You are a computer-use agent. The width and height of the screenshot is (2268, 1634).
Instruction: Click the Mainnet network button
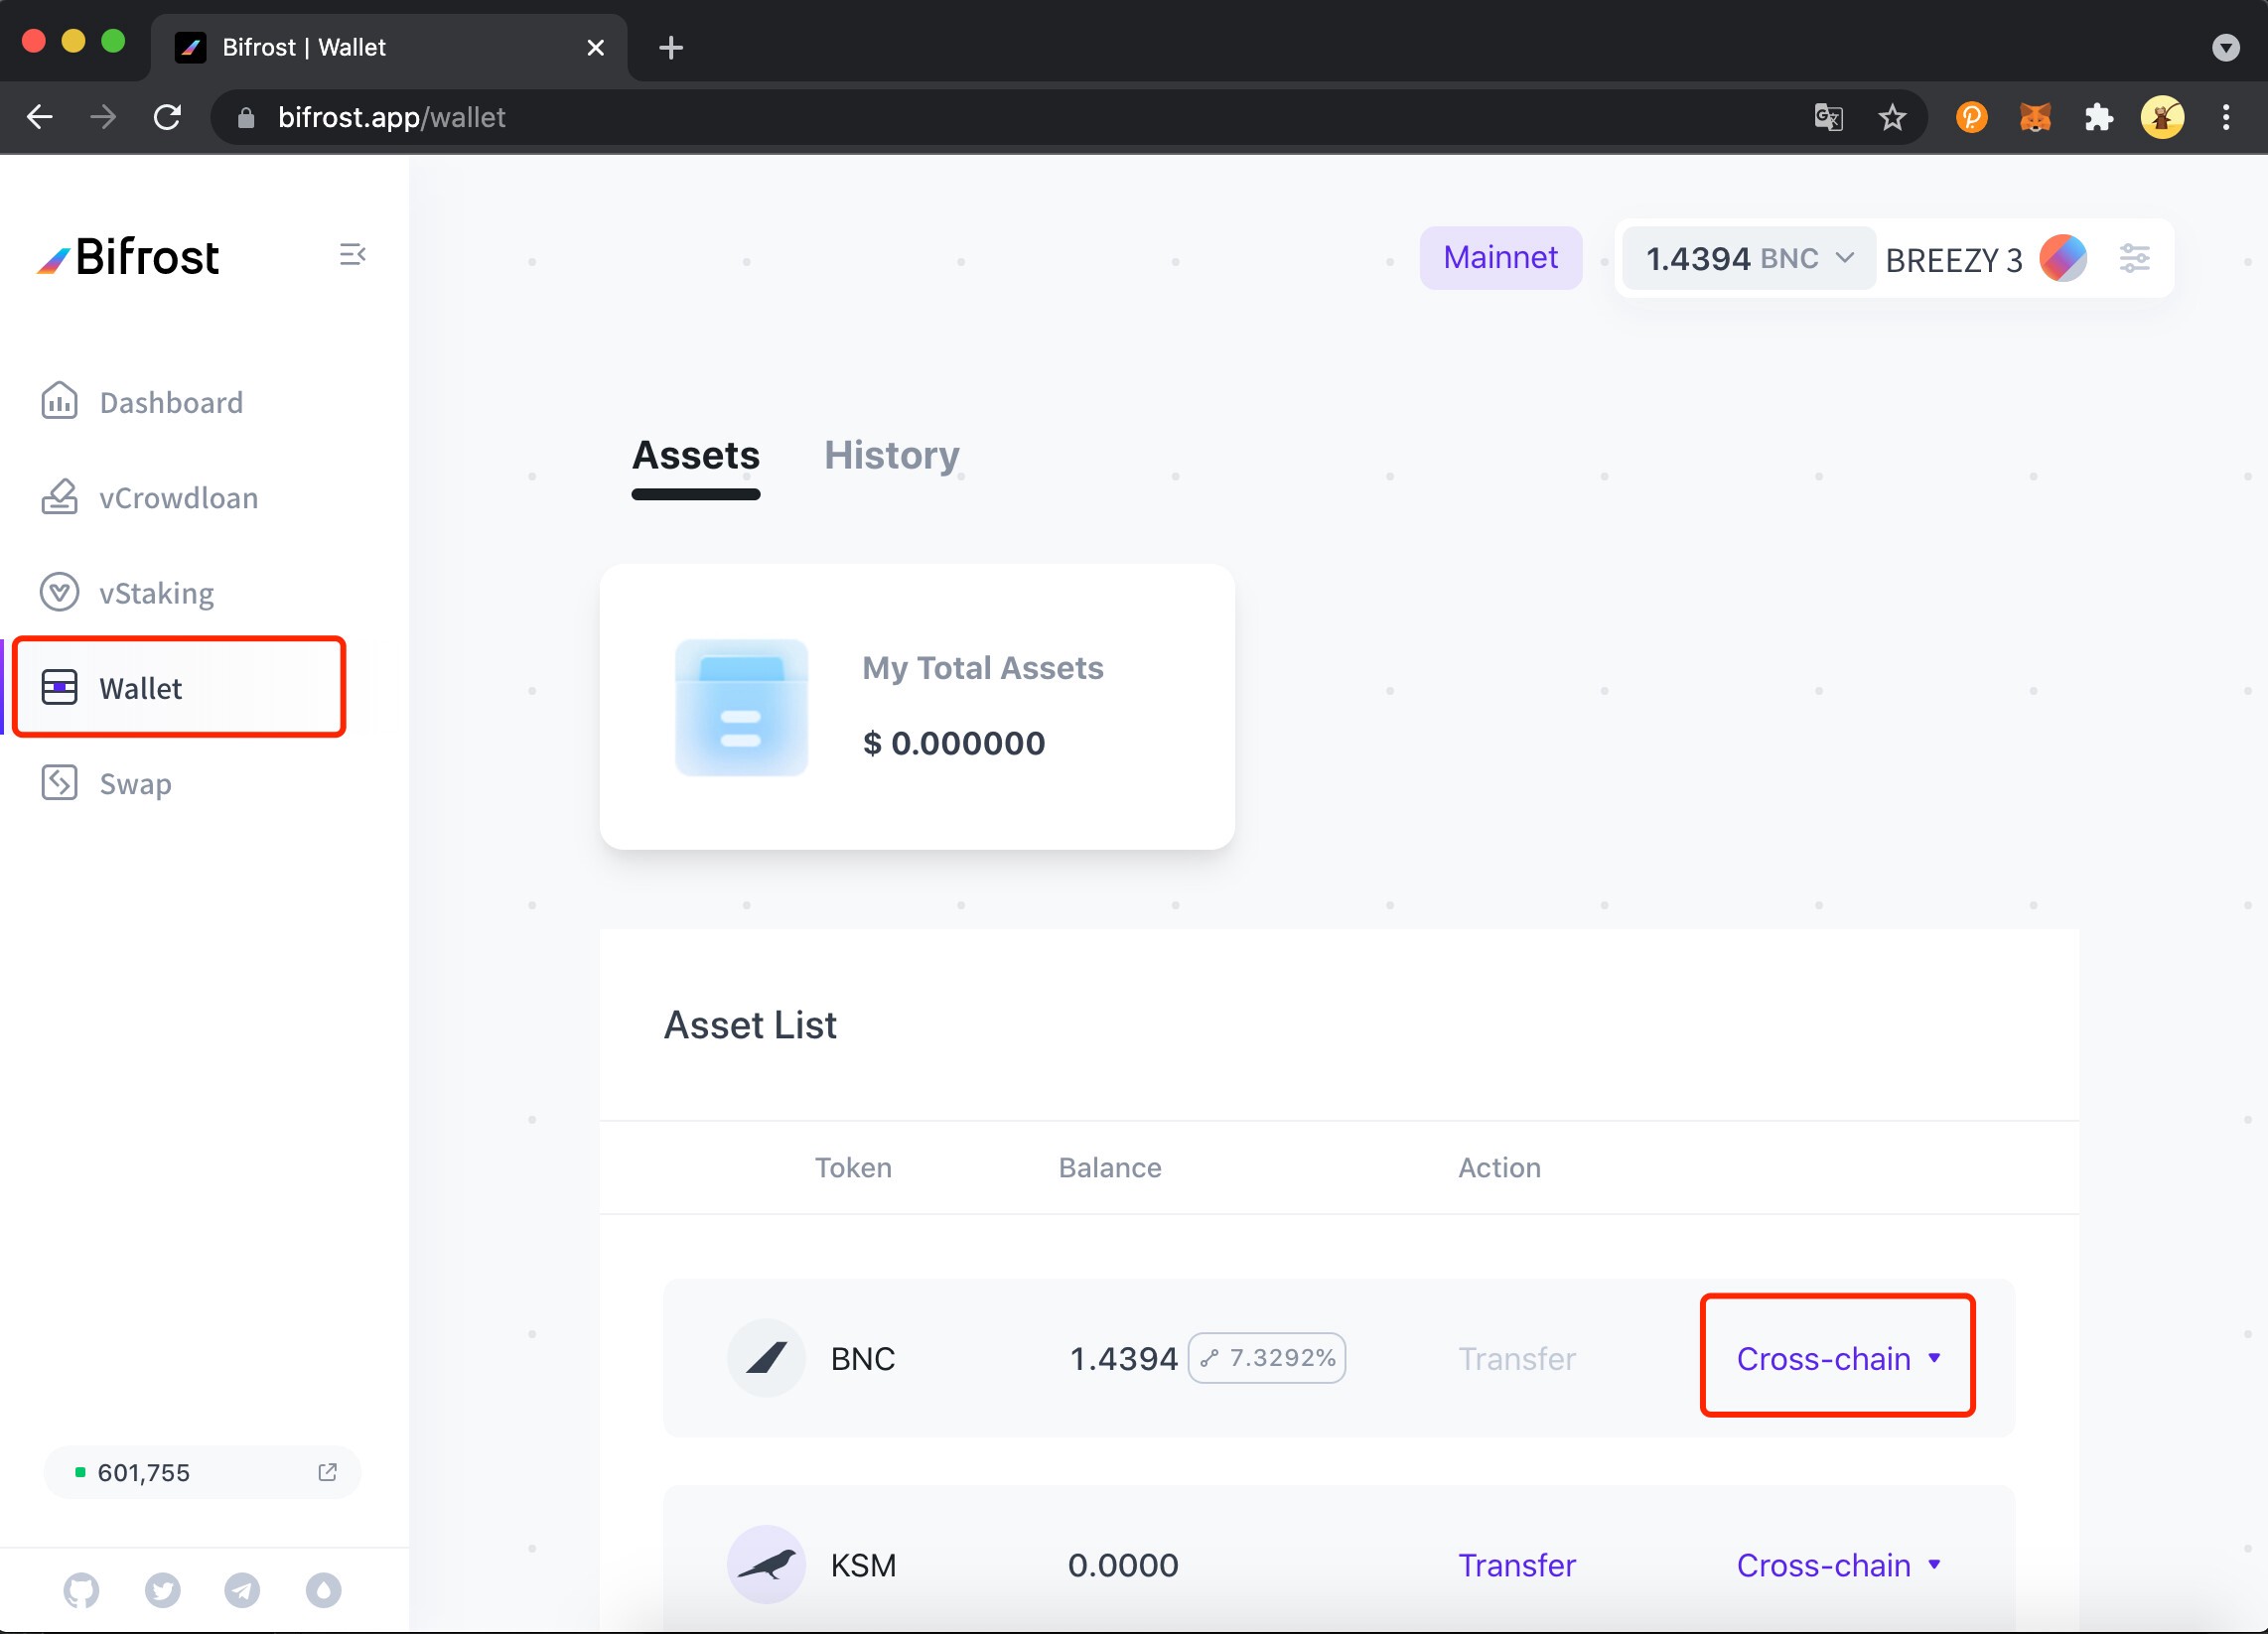click(1500, 258)
